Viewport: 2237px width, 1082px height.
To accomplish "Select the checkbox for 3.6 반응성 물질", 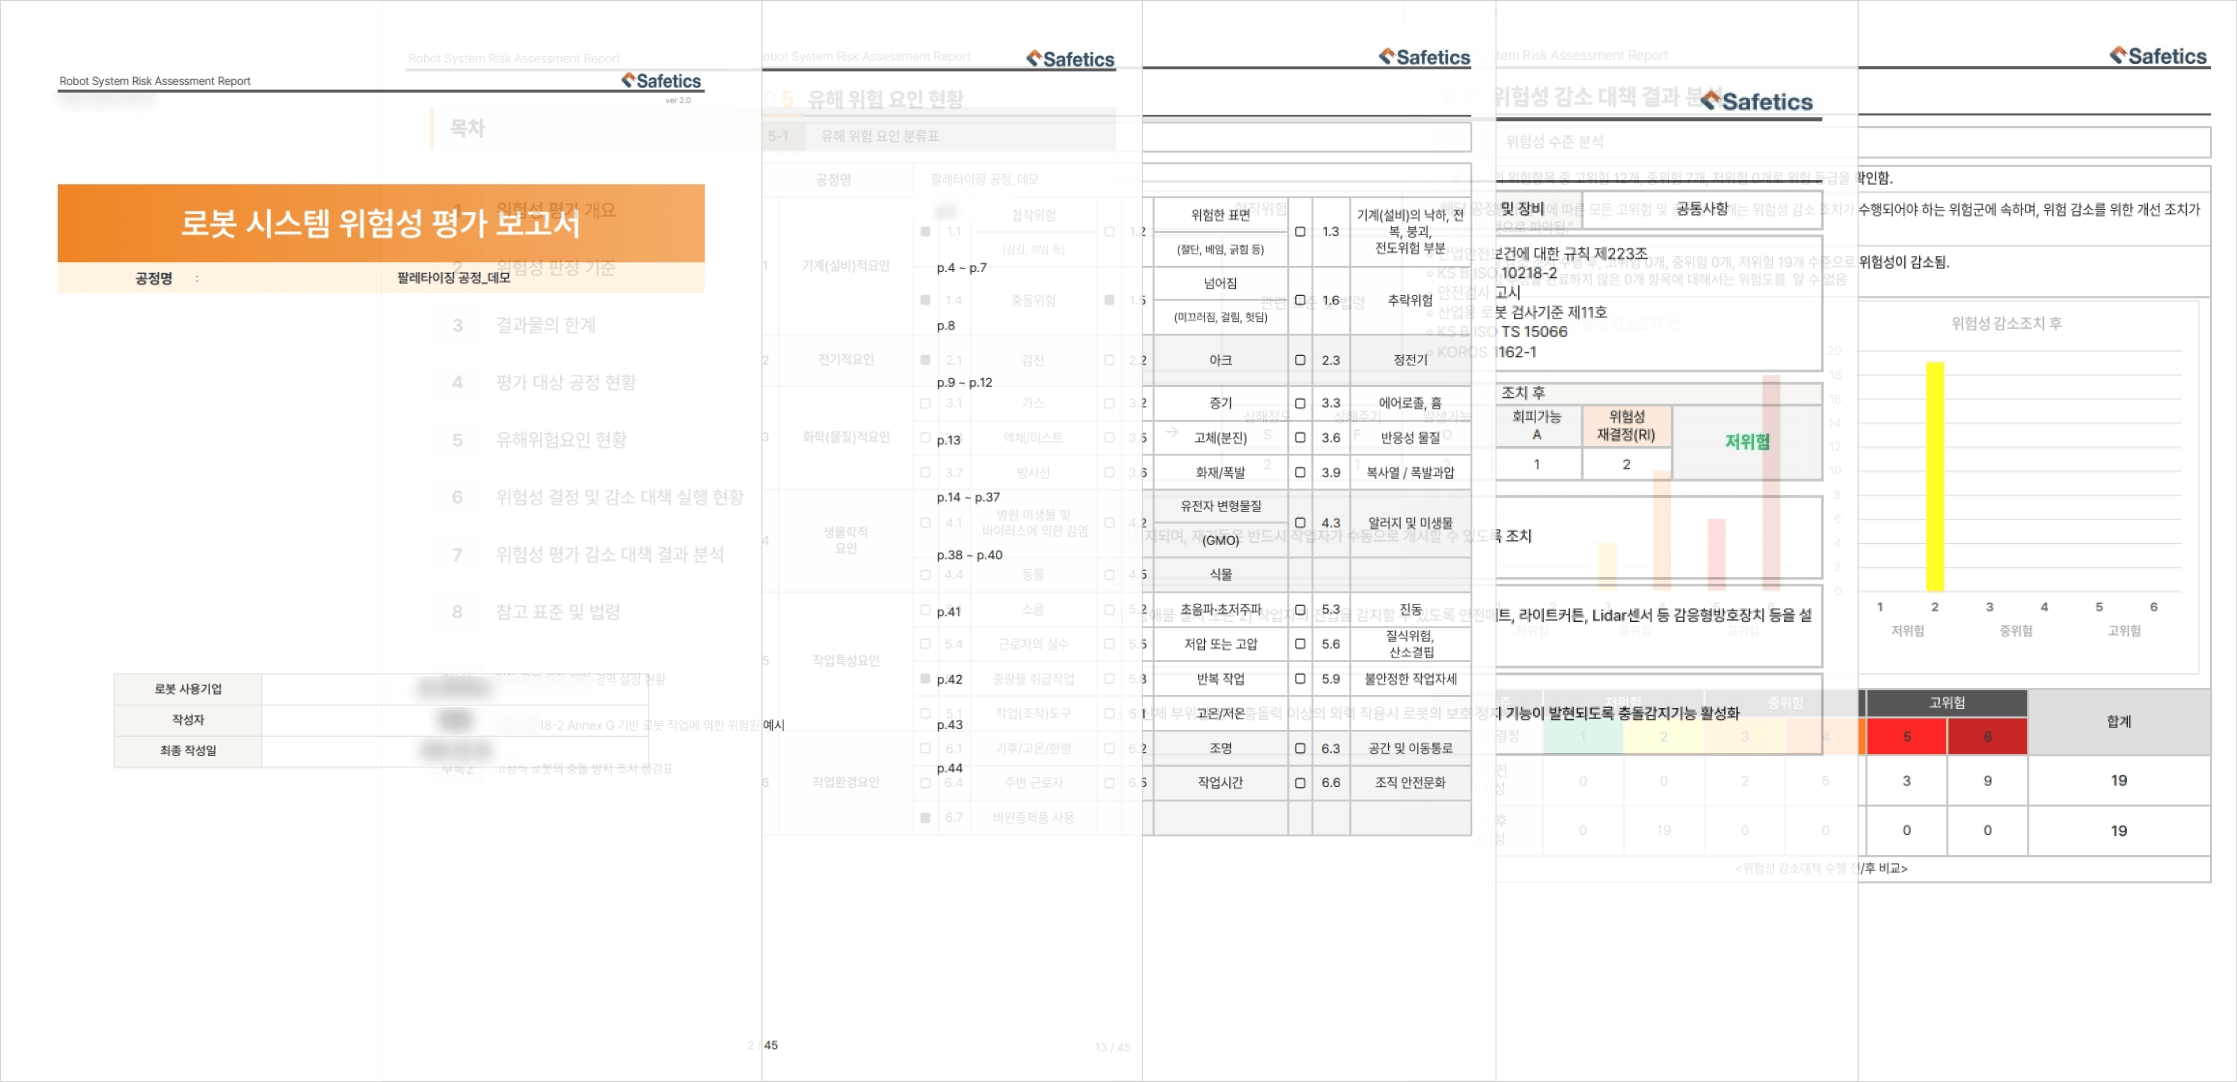I will coord(1300,437).
